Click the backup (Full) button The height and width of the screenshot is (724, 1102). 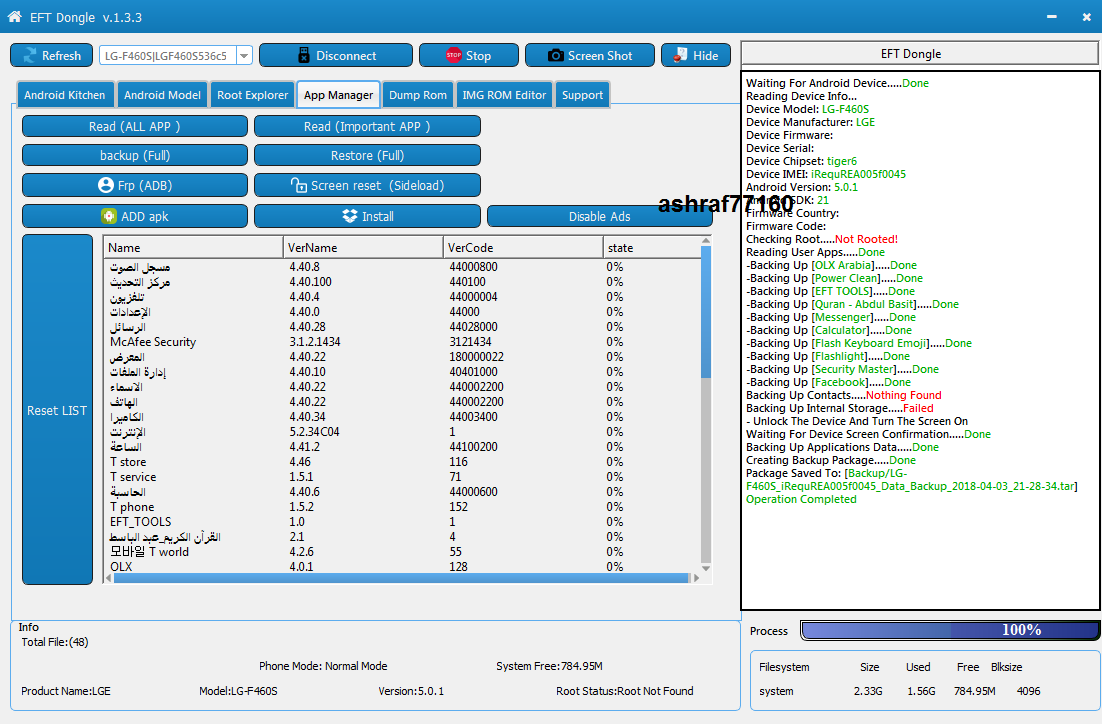(x=134, y=155)
